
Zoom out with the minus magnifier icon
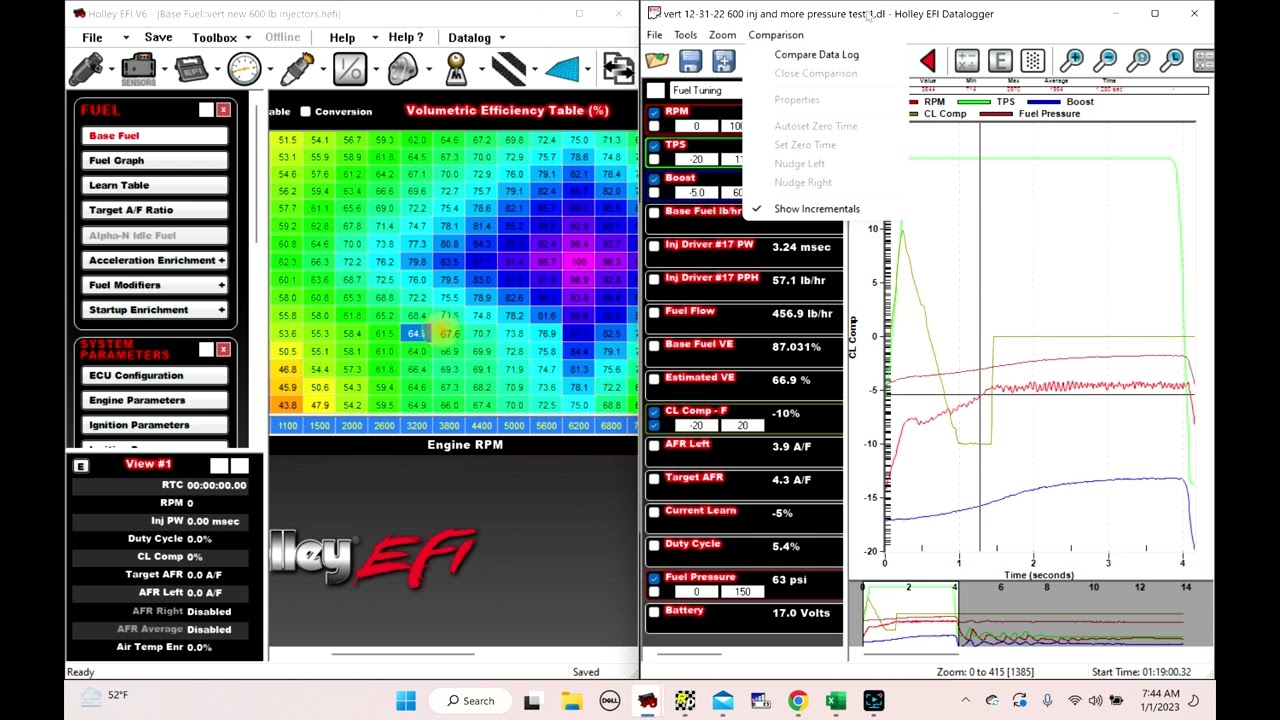pyautogui.click(x=1105, y=61)
